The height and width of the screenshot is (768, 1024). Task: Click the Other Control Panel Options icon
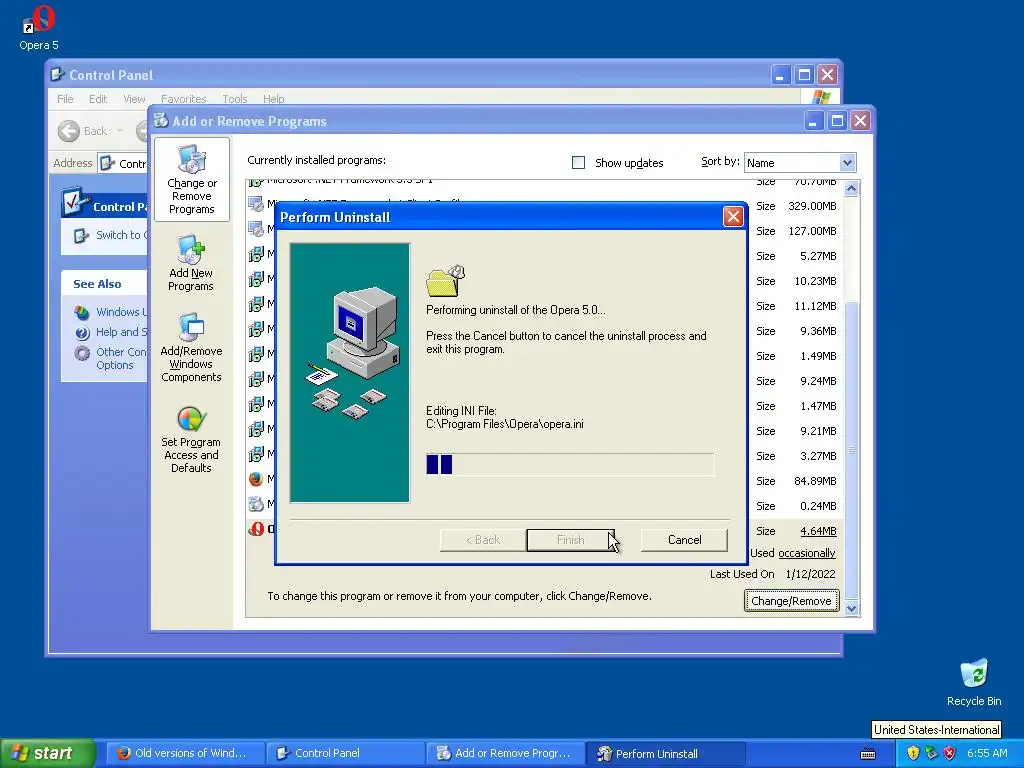point(82,353)
